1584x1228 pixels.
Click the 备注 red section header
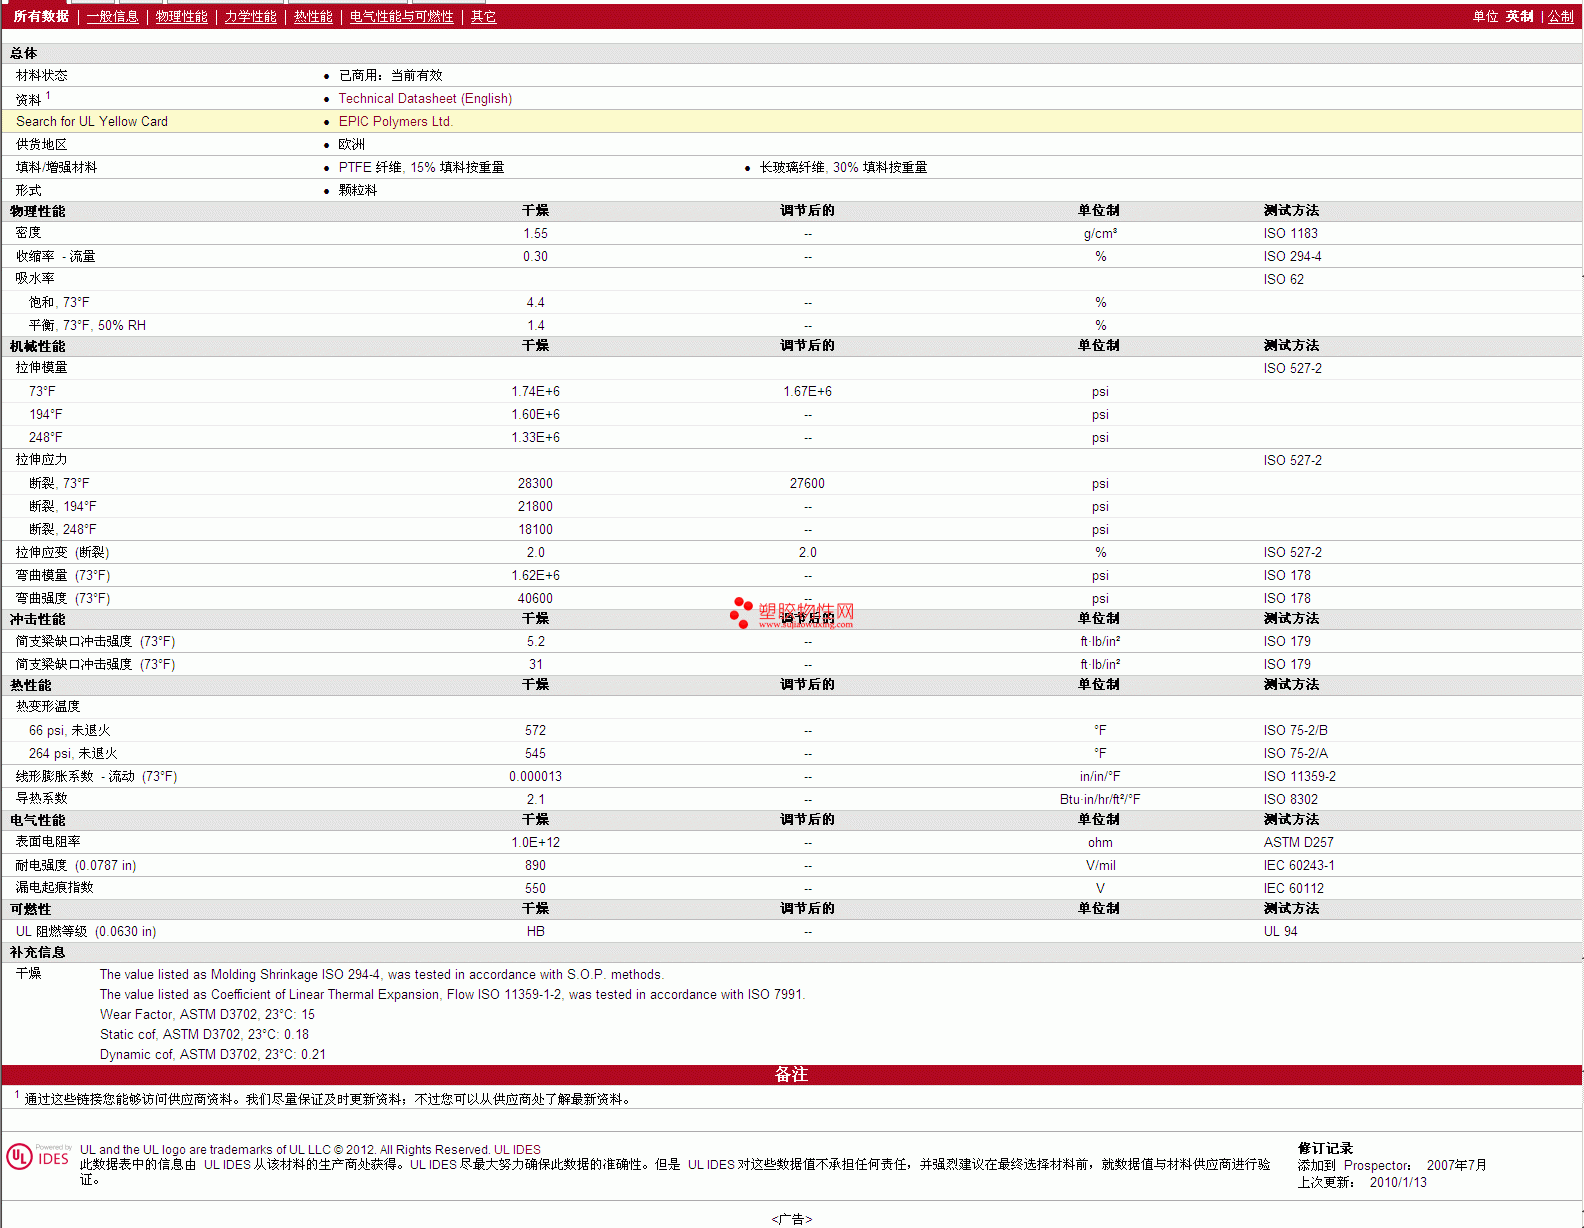[x=791, y=1074]
